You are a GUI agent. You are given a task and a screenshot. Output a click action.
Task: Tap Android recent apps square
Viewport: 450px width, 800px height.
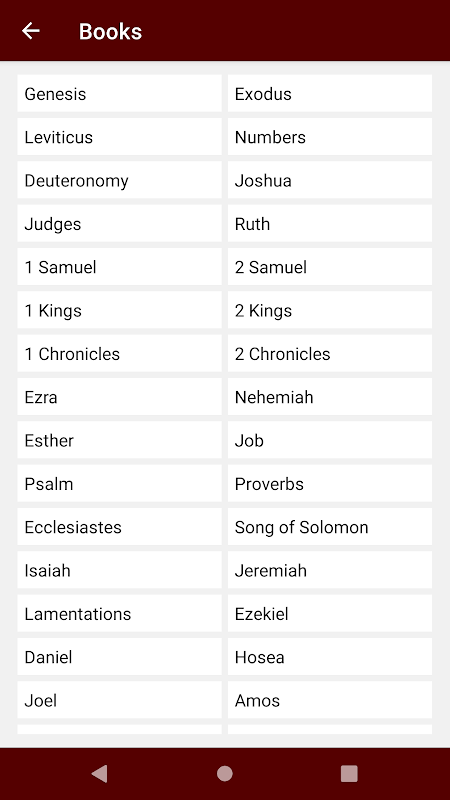point(349,773)
